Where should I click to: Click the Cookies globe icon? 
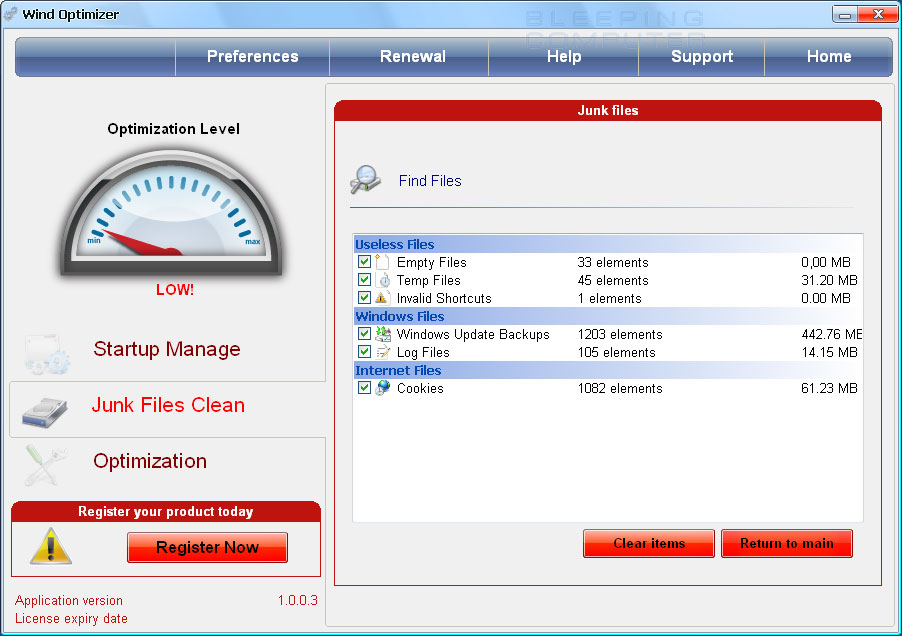point(382,388)
